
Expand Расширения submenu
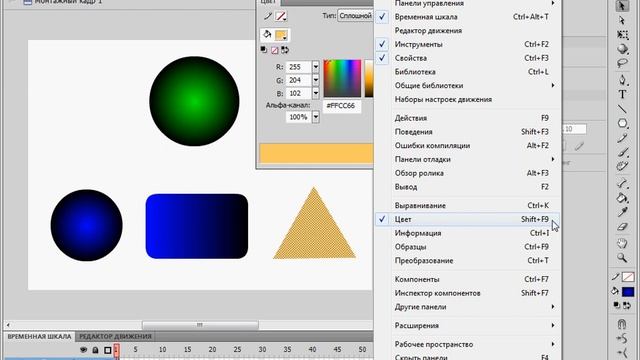tap(467, 326)
